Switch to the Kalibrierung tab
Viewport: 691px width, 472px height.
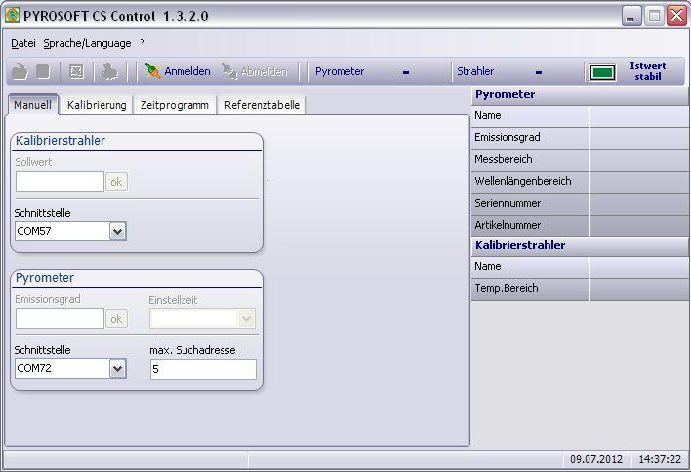pyautogui.click(x=96, y=105)
